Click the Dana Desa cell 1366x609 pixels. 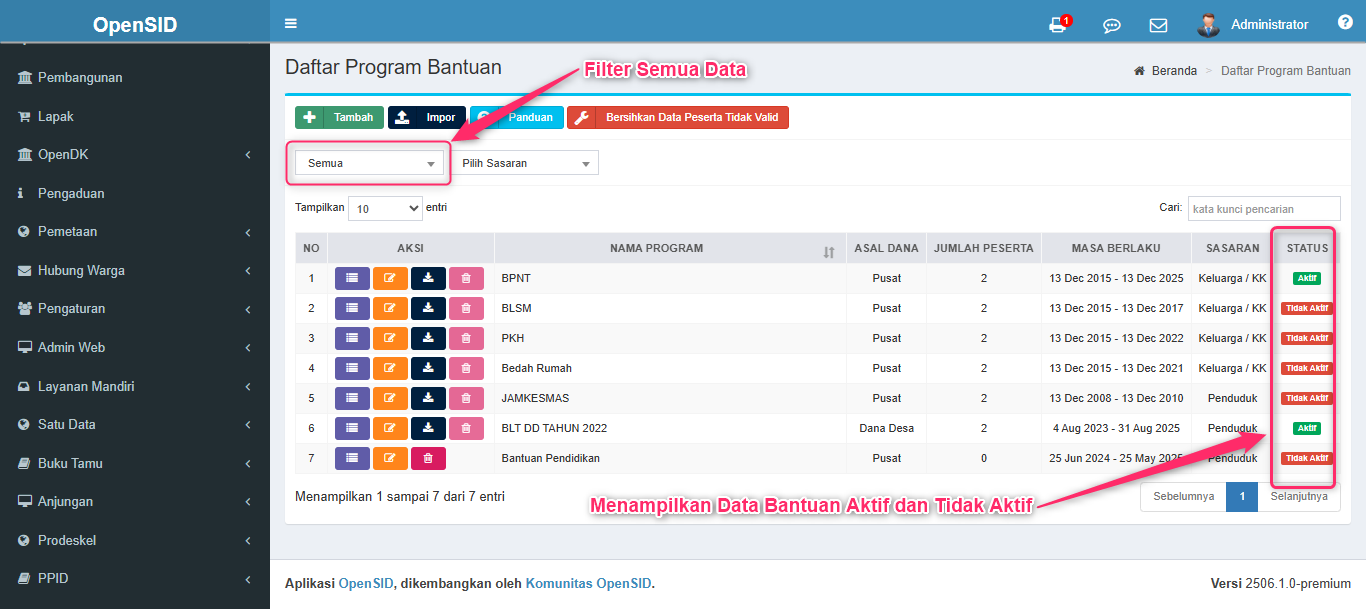886,428
